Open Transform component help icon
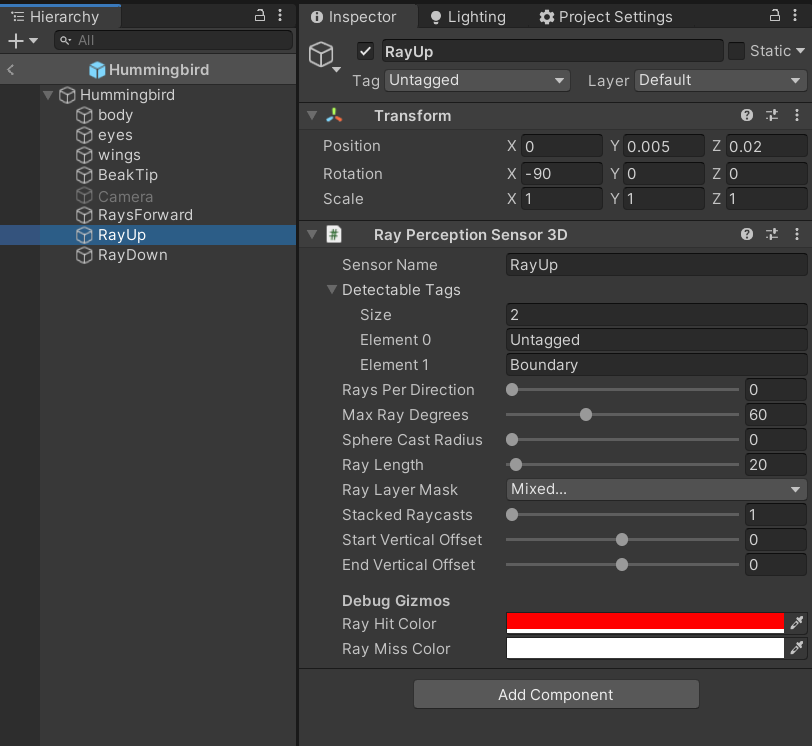 click(x=746, y=115)
